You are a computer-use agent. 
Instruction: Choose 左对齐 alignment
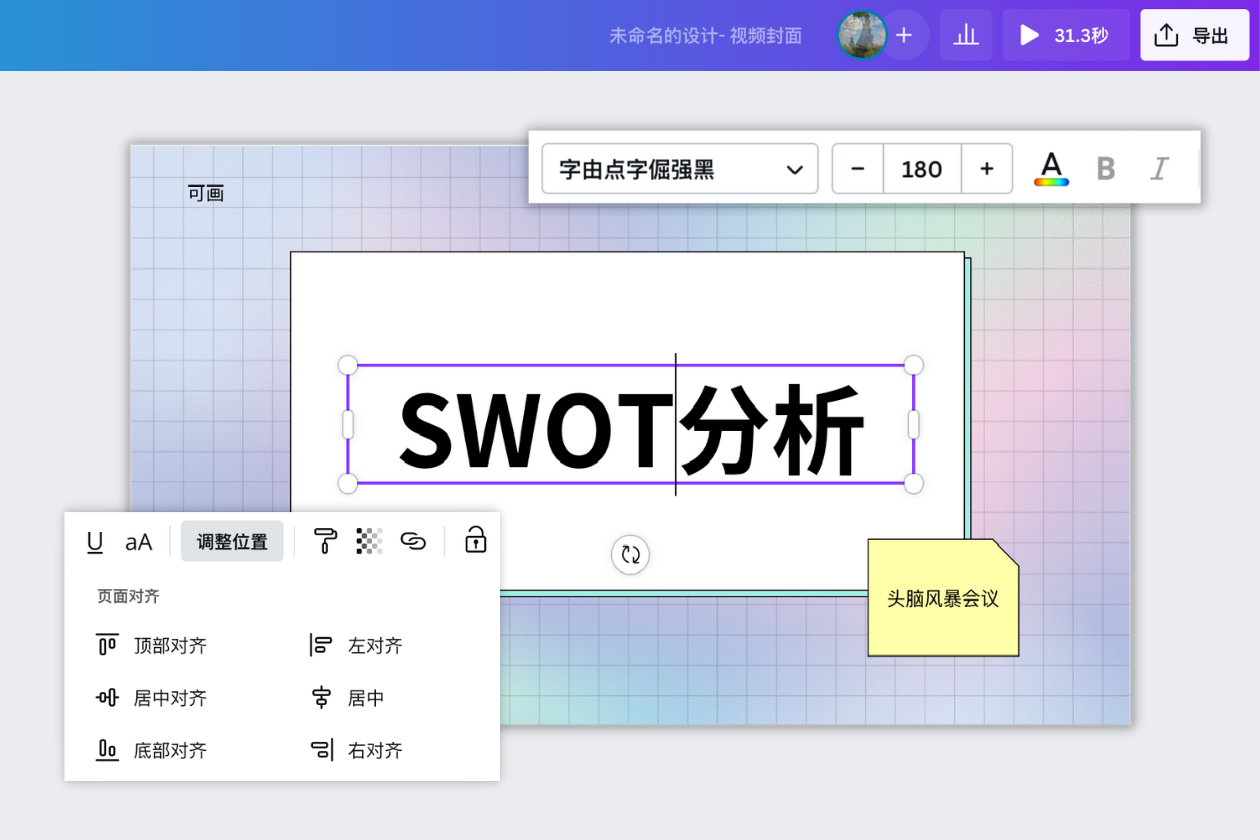click(x=356, y=646)
